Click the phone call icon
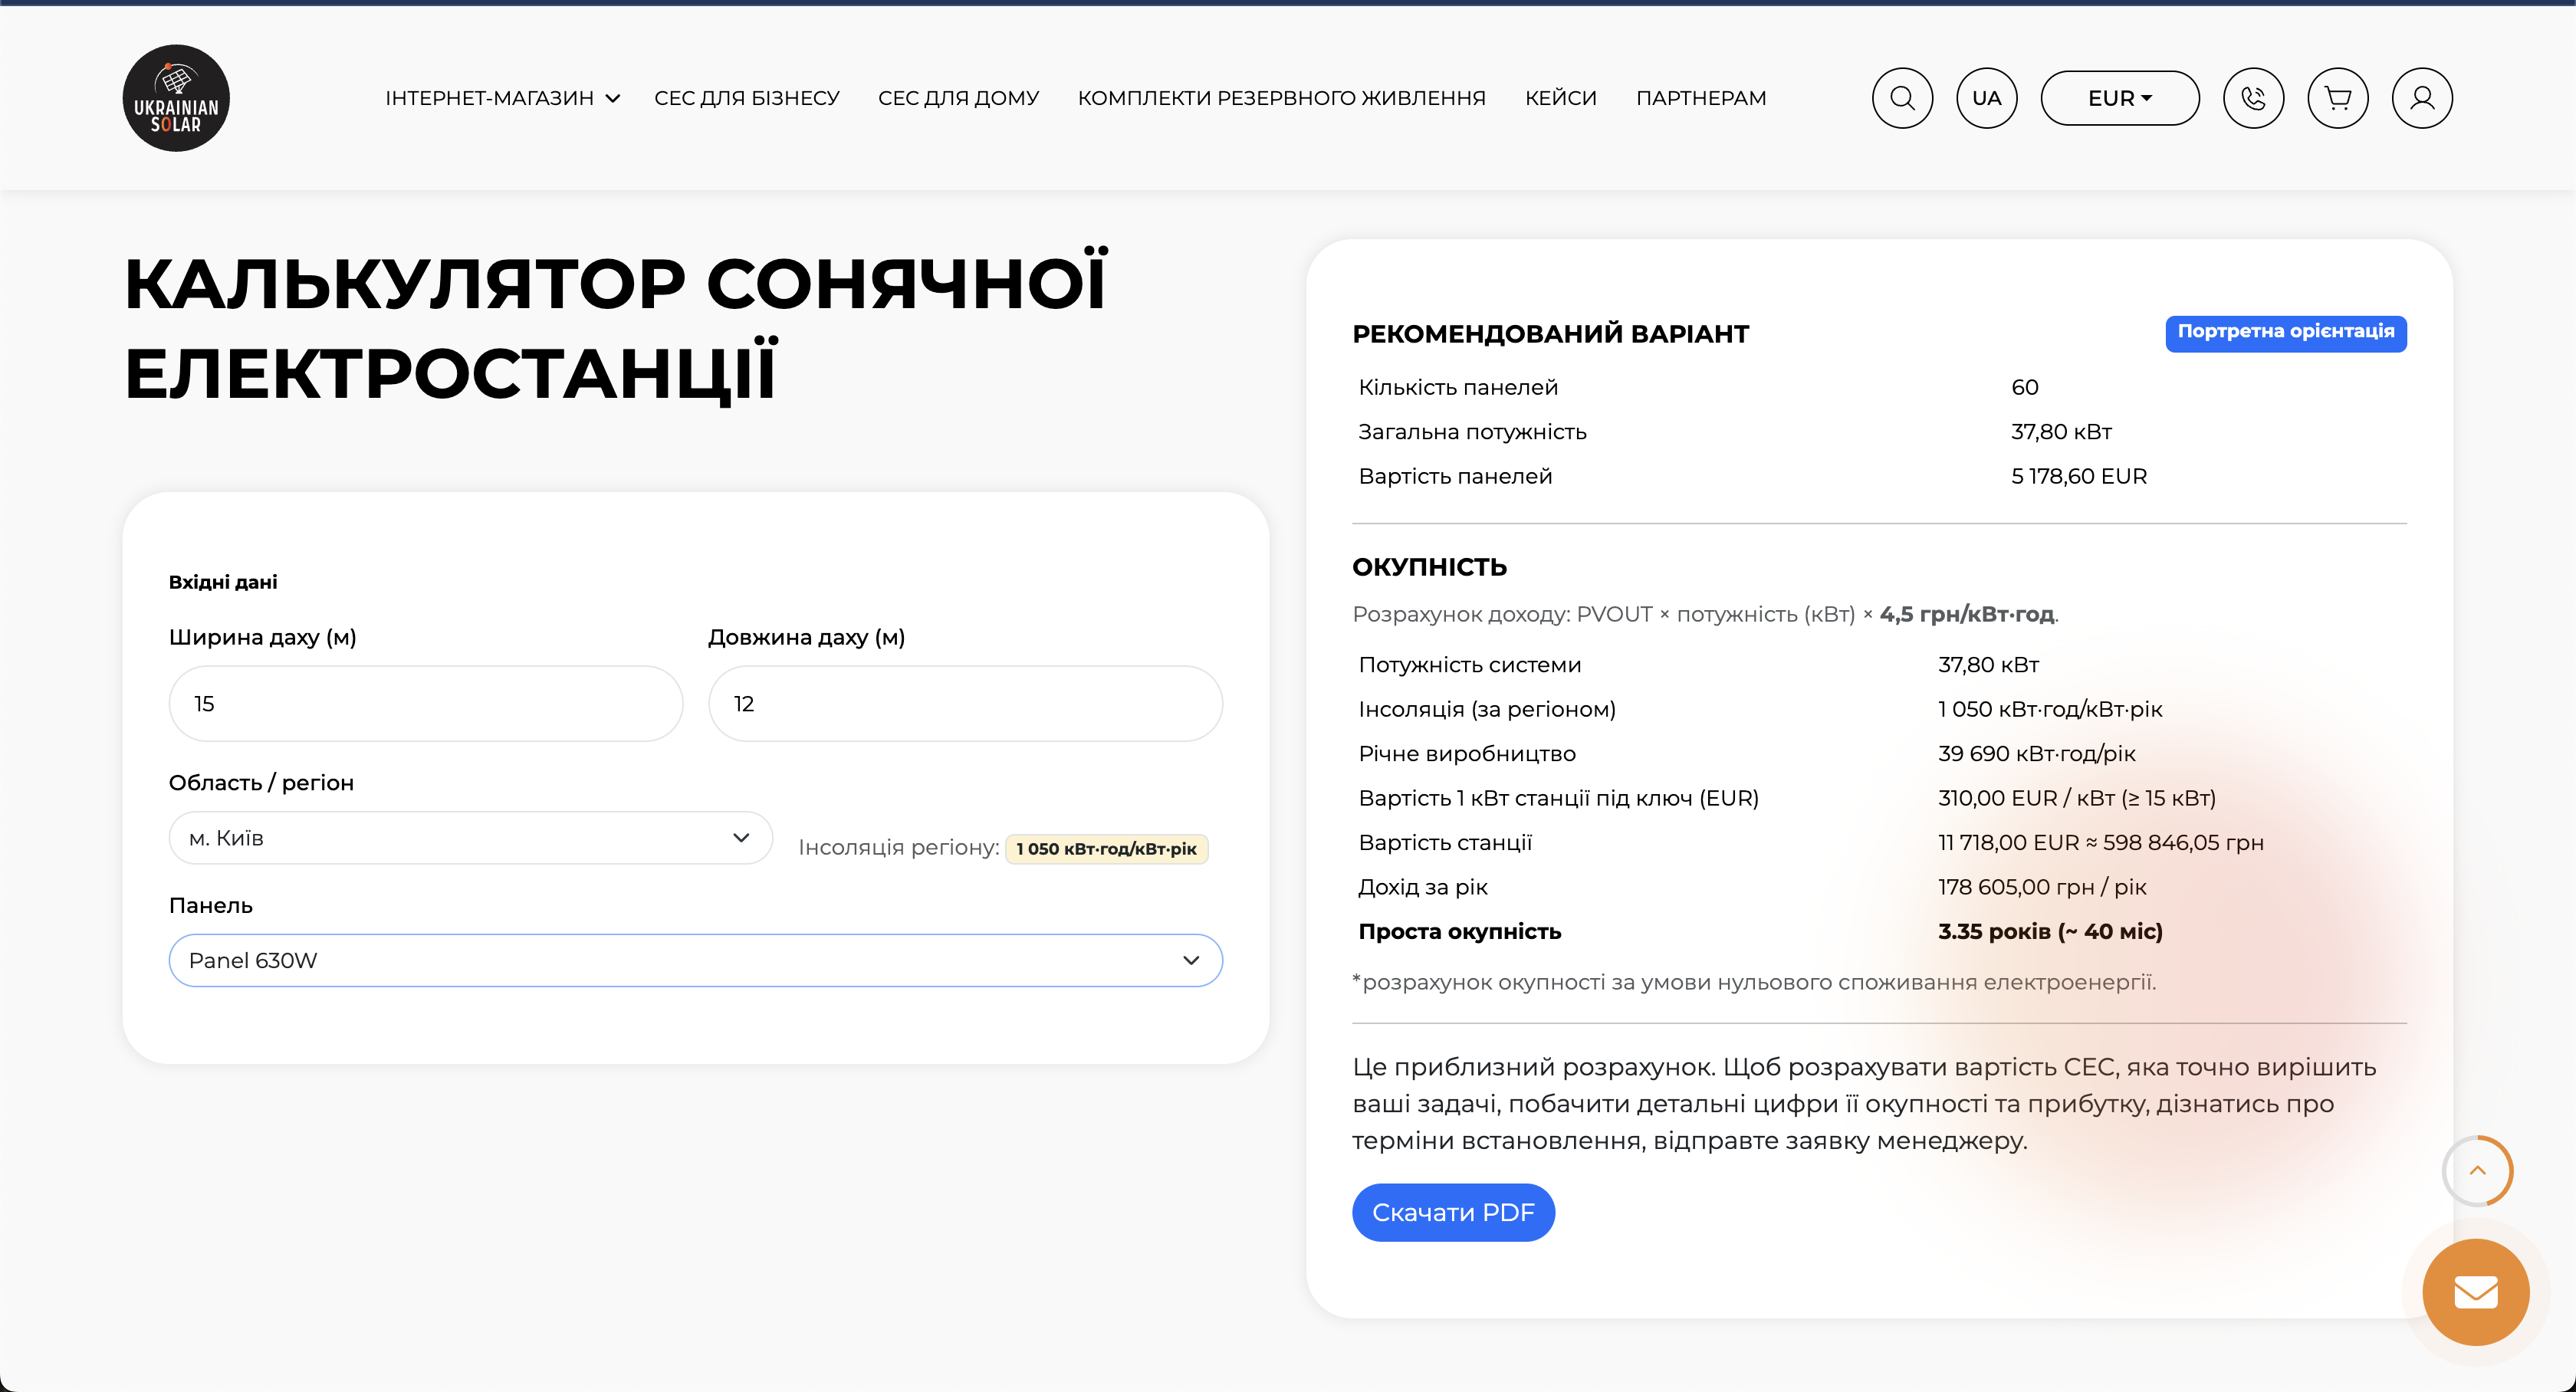Screen dimensions: 2576x1392 point(2253,98)
